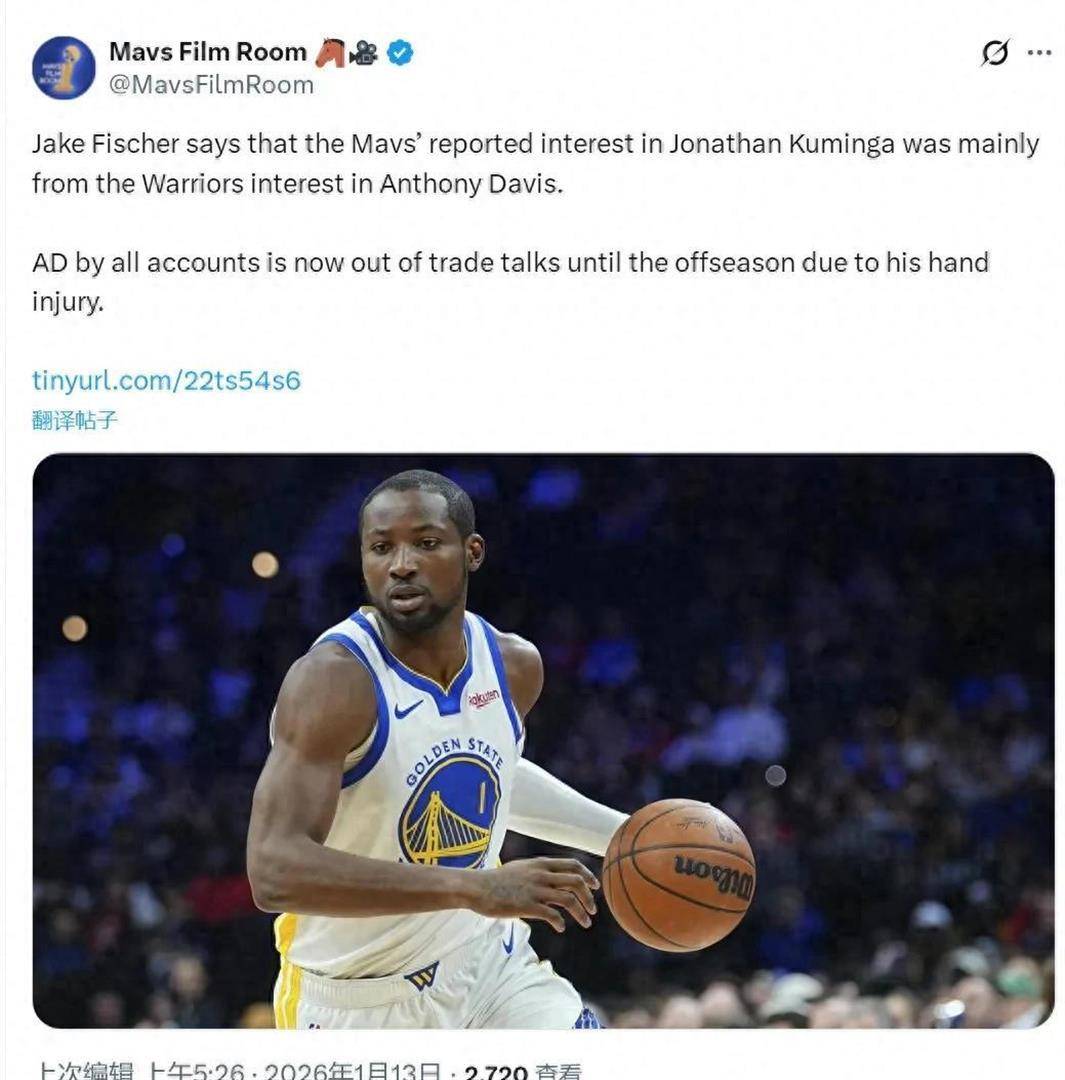Click the paragraph about AD's hand injury
This screenshot has width=1065, height=1080.
pos(510,281)
